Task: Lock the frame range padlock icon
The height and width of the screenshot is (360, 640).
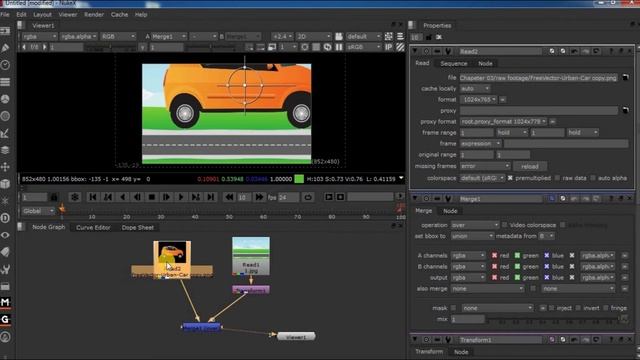Action: 53,198
